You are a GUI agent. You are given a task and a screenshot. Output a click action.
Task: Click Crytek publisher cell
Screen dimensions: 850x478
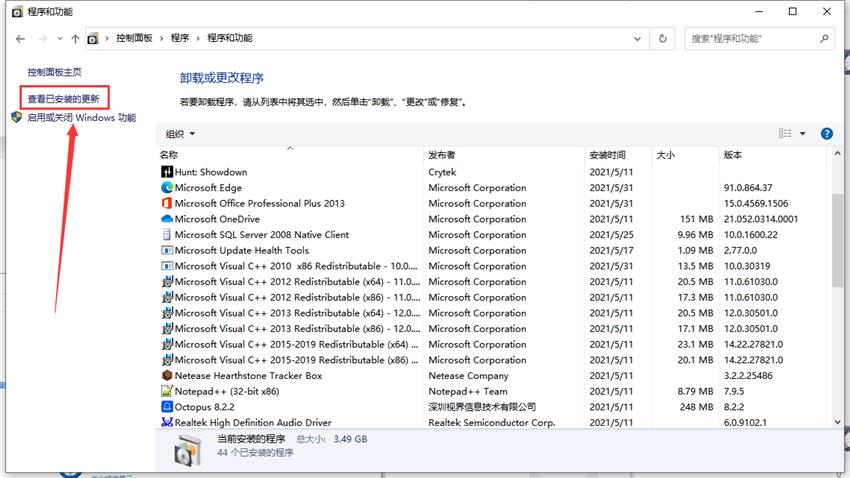click(x=442, y=172)
